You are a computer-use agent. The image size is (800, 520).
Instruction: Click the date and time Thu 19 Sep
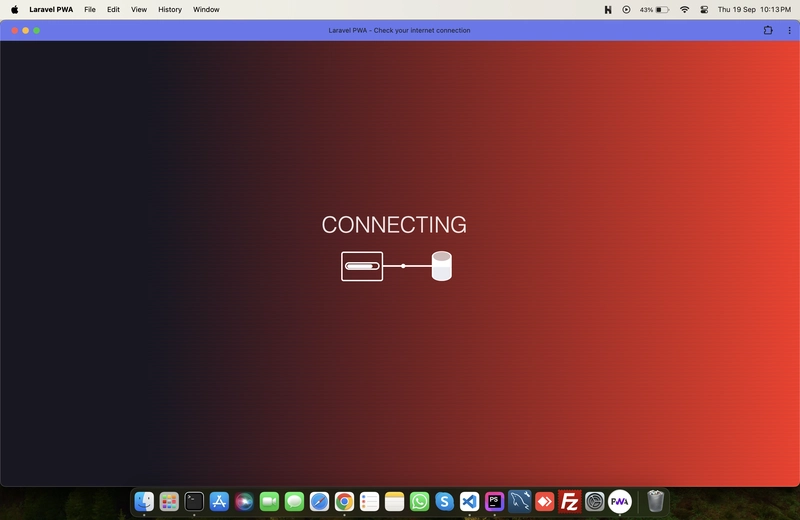754,9
